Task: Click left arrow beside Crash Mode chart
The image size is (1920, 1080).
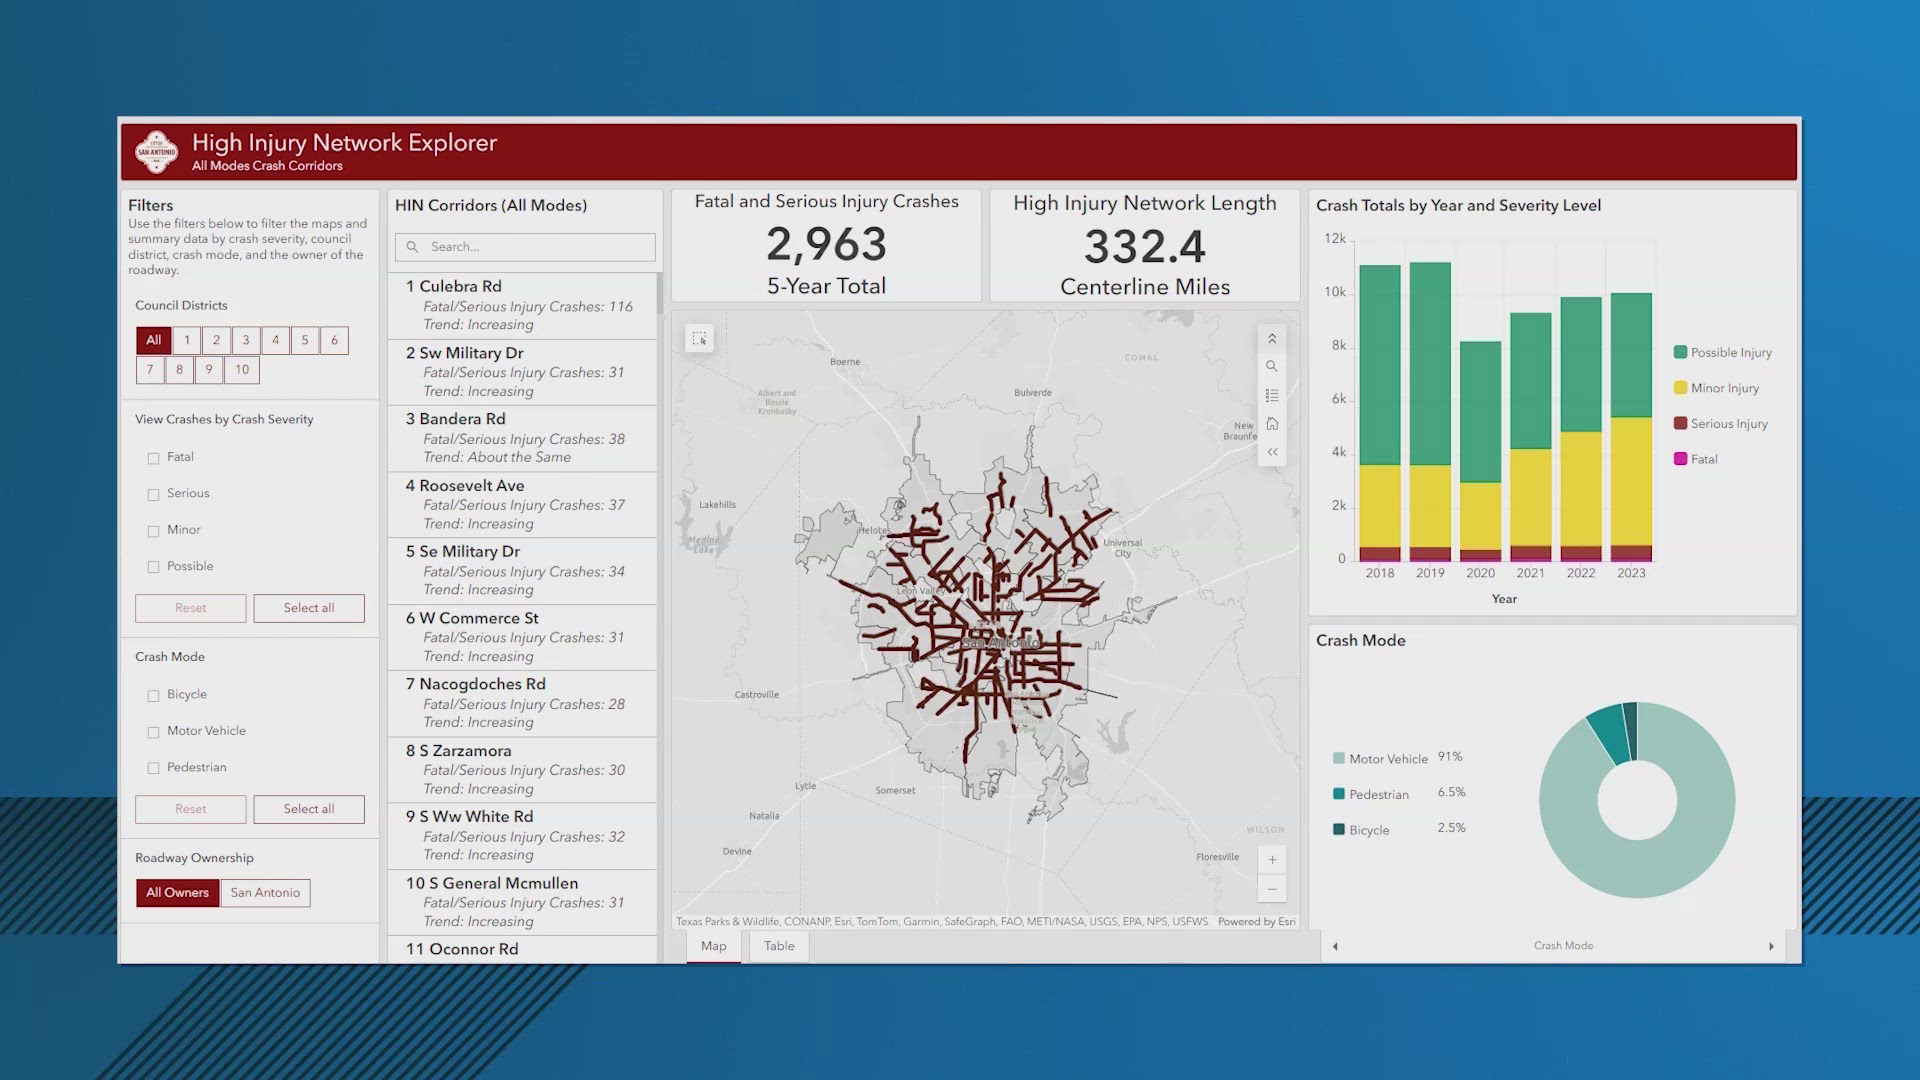Action: pos(1336,945)
